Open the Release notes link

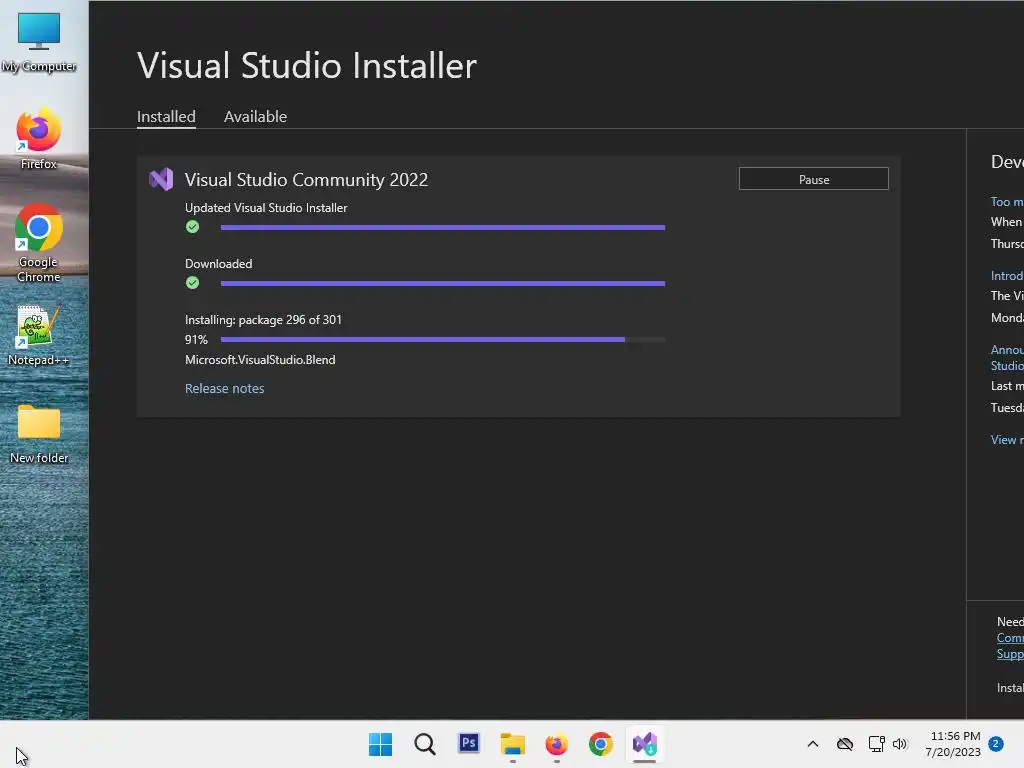pyautogui.click(x=225, y=389)
